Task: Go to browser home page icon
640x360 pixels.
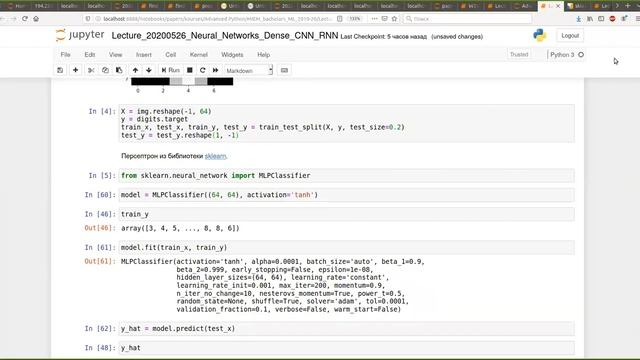Action: pyautogui.click(x=36, y=19)
